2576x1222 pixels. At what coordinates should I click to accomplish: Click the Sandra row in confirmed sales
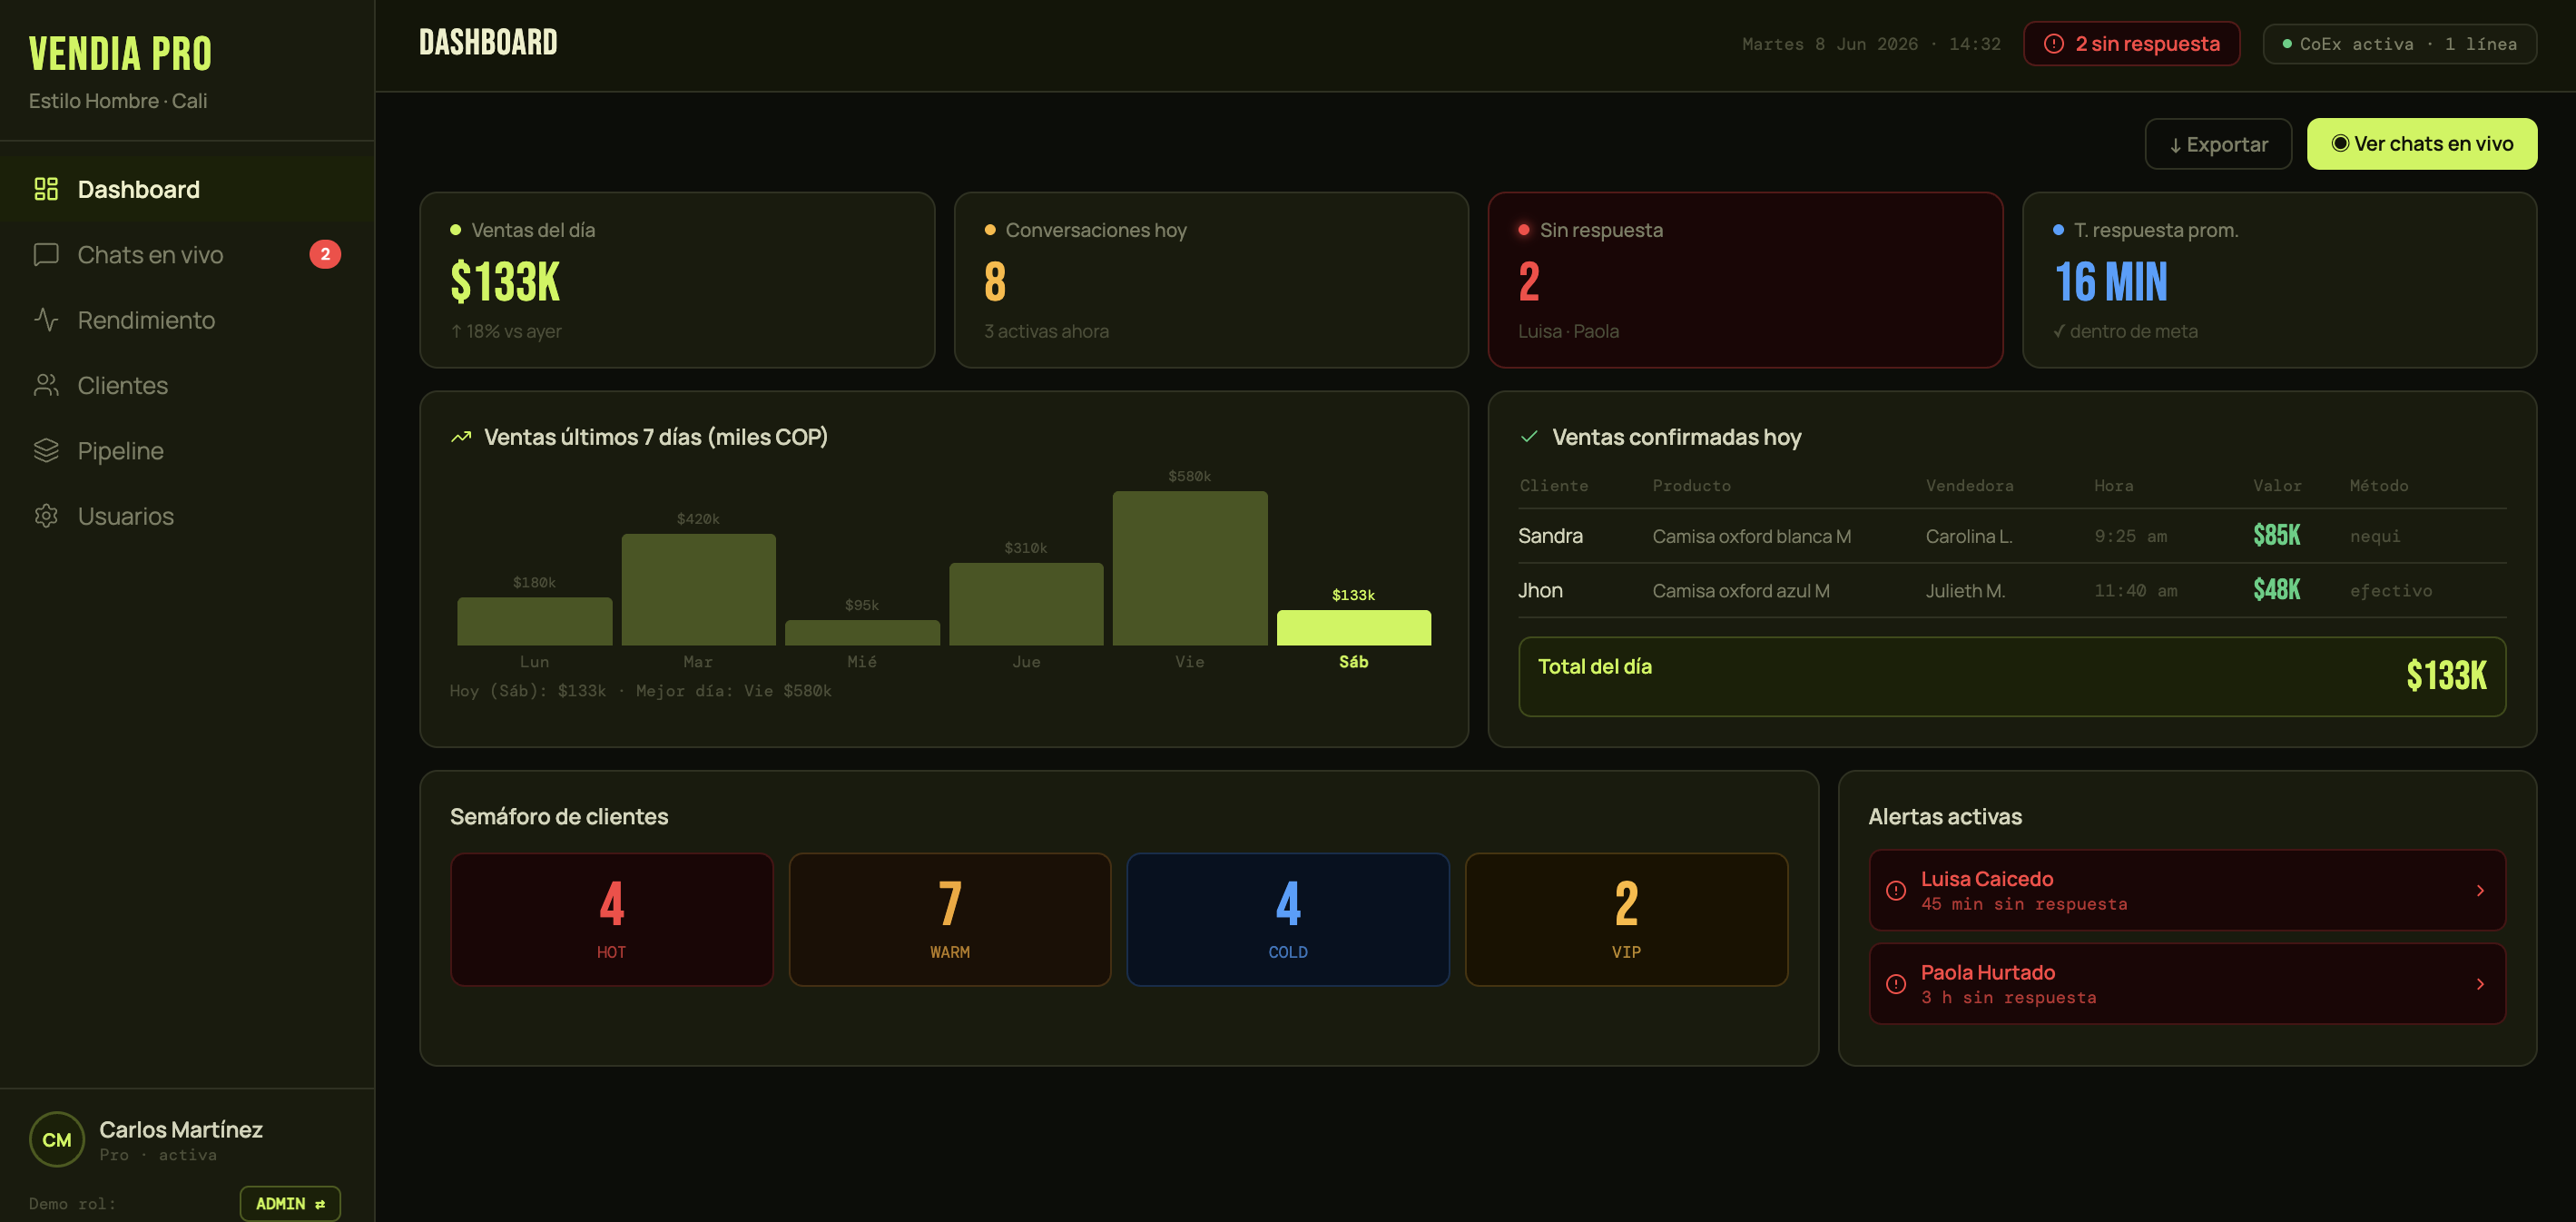click(x=2012, y=536)
